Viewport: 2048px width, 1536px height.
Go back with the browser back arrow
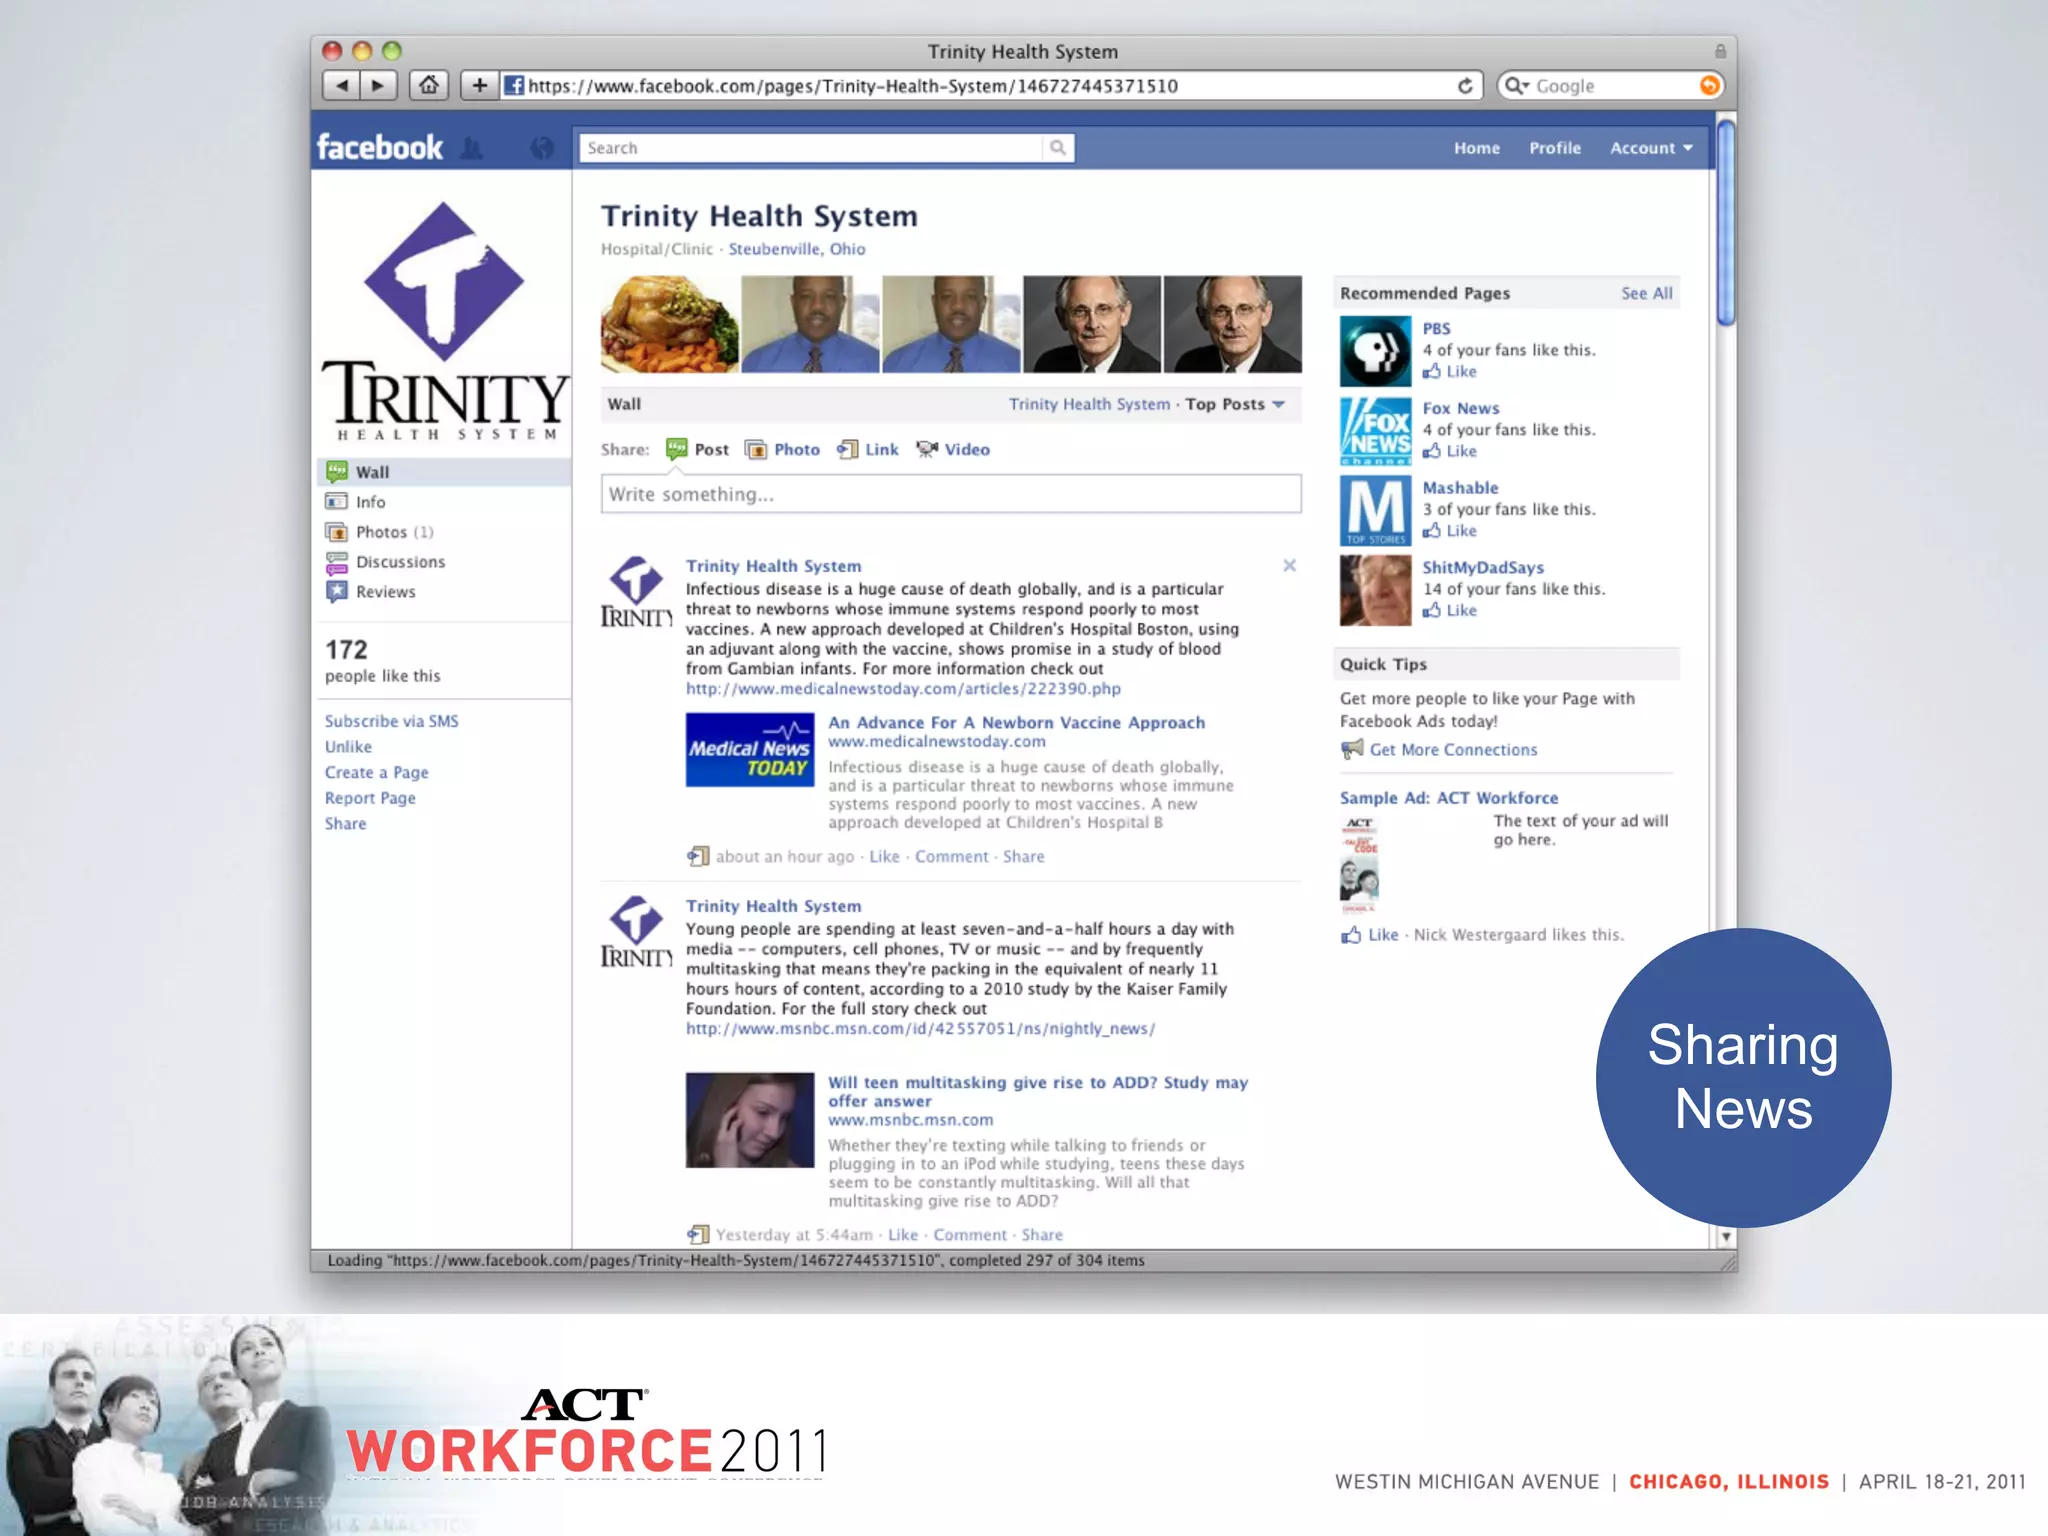click(341, 86)
